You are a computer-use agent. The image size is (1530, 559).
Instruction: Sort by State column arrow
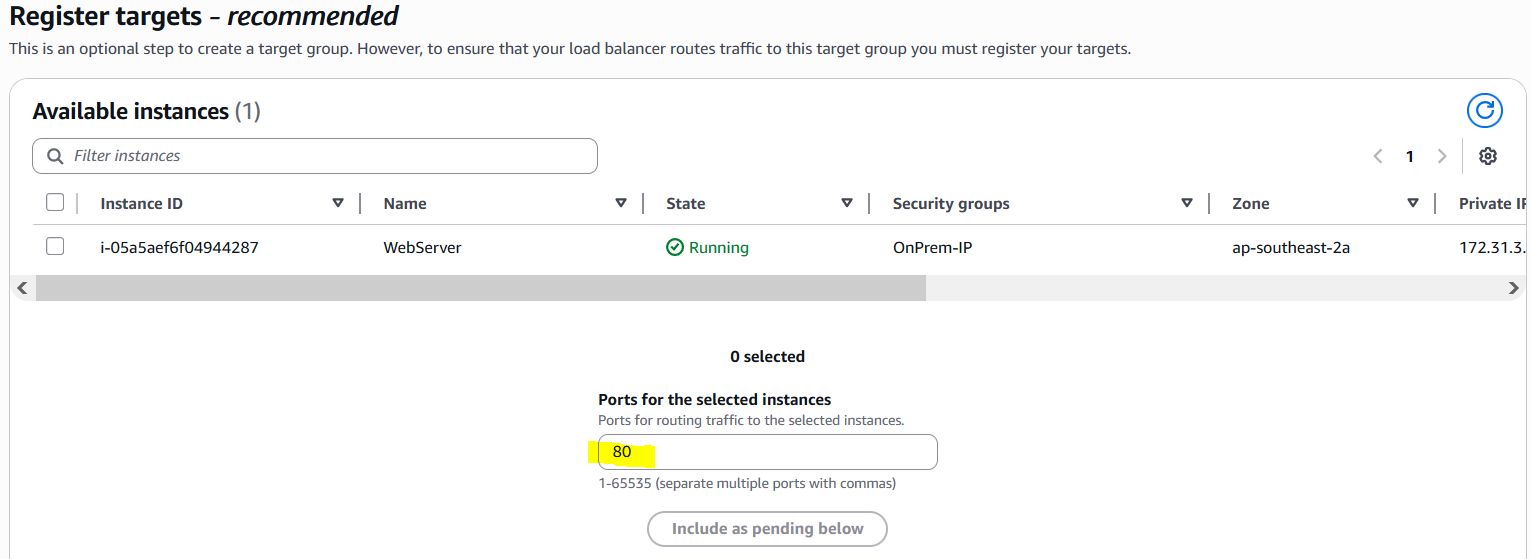pos(847,203)
